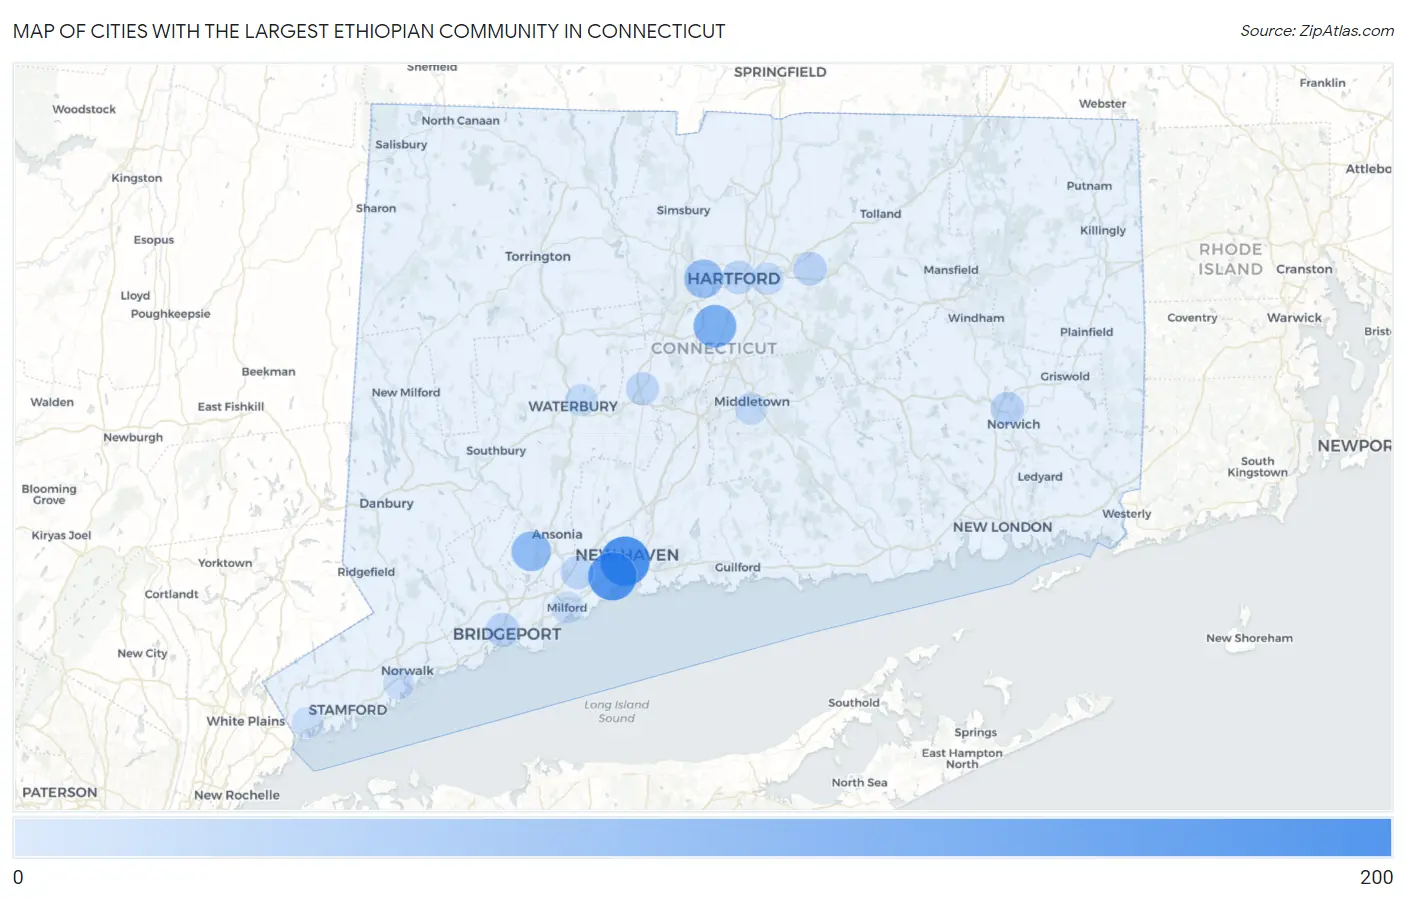The image size is (1406, 899).
Task: Click the legend maximum value 200
Action: coord(1376,877)
